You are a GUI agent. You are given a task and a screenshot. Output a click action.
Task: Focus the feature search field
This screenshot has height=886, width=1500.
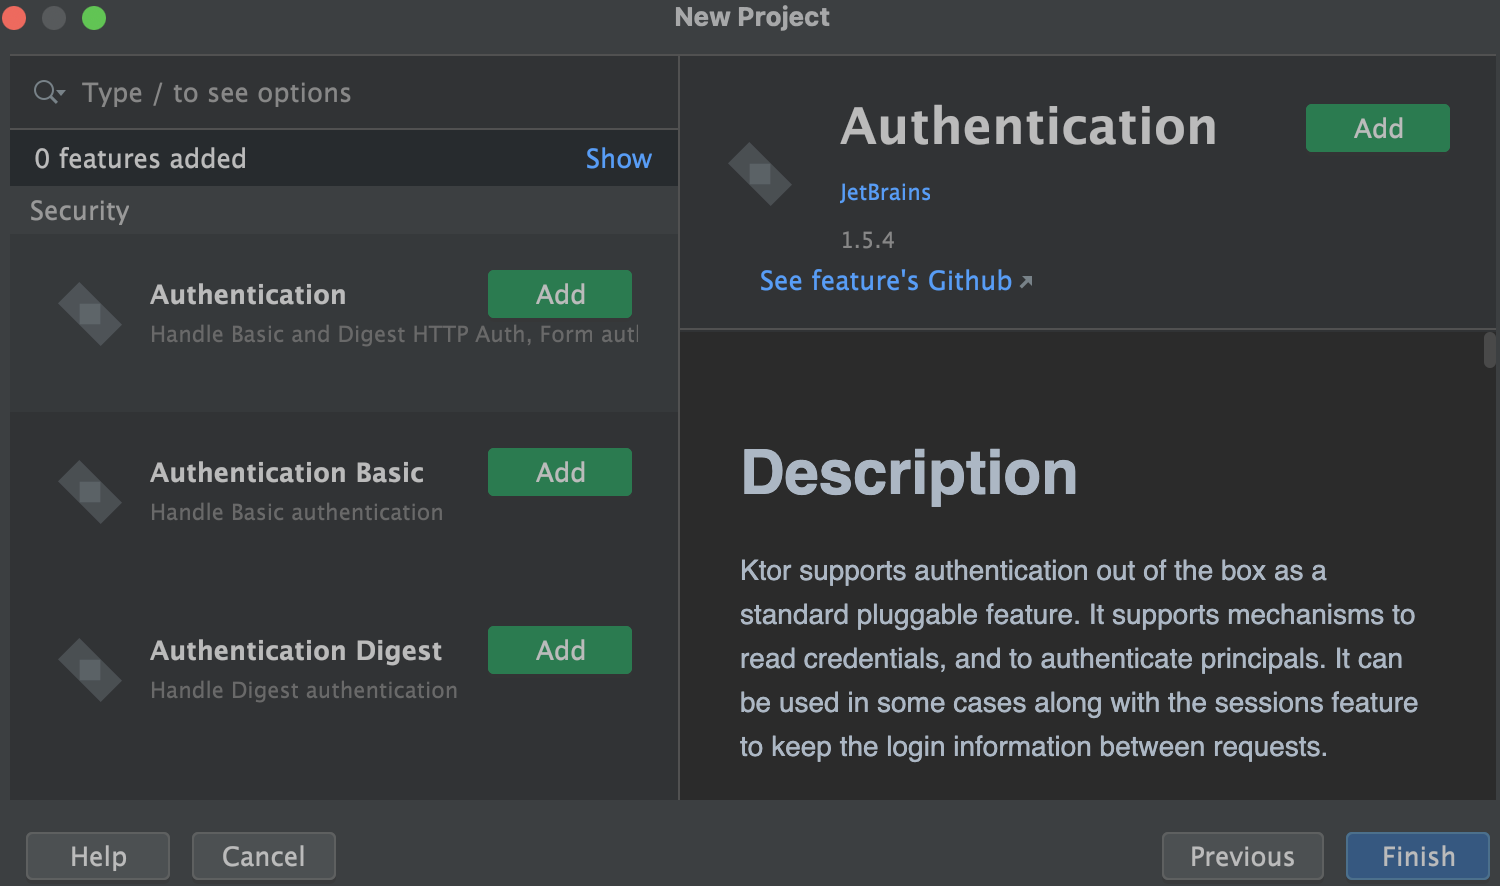coord(344,92)
